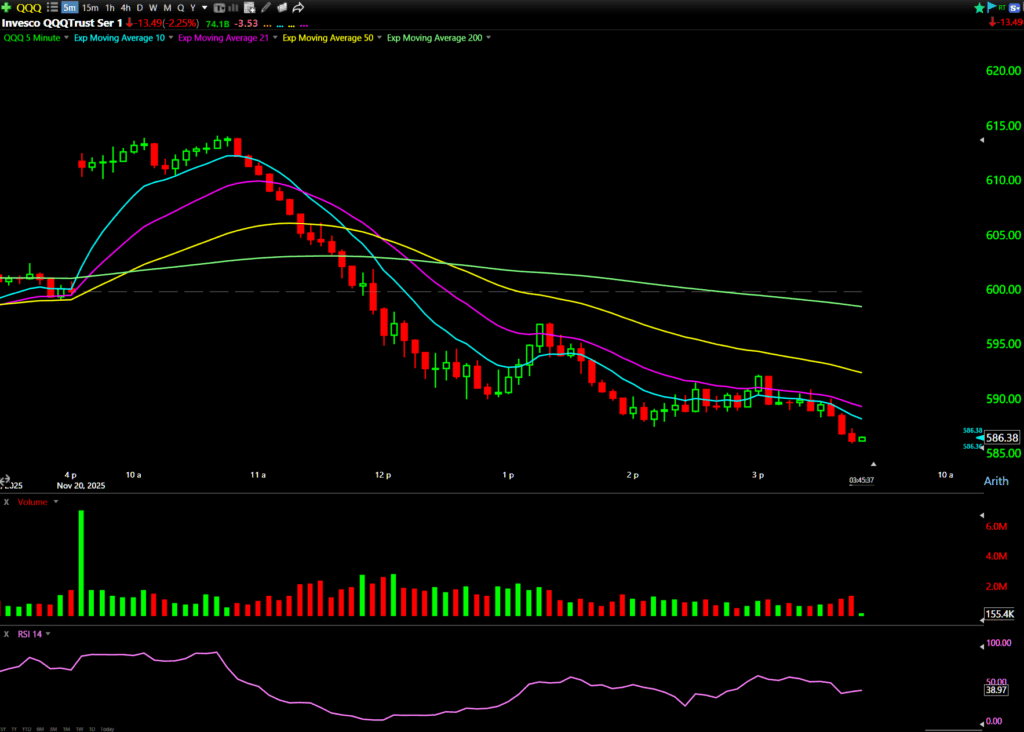Close the RSI 14 pane with its X
This screenshot has width=1024, height=732.
pyautogui.click(x=6, y=633)
